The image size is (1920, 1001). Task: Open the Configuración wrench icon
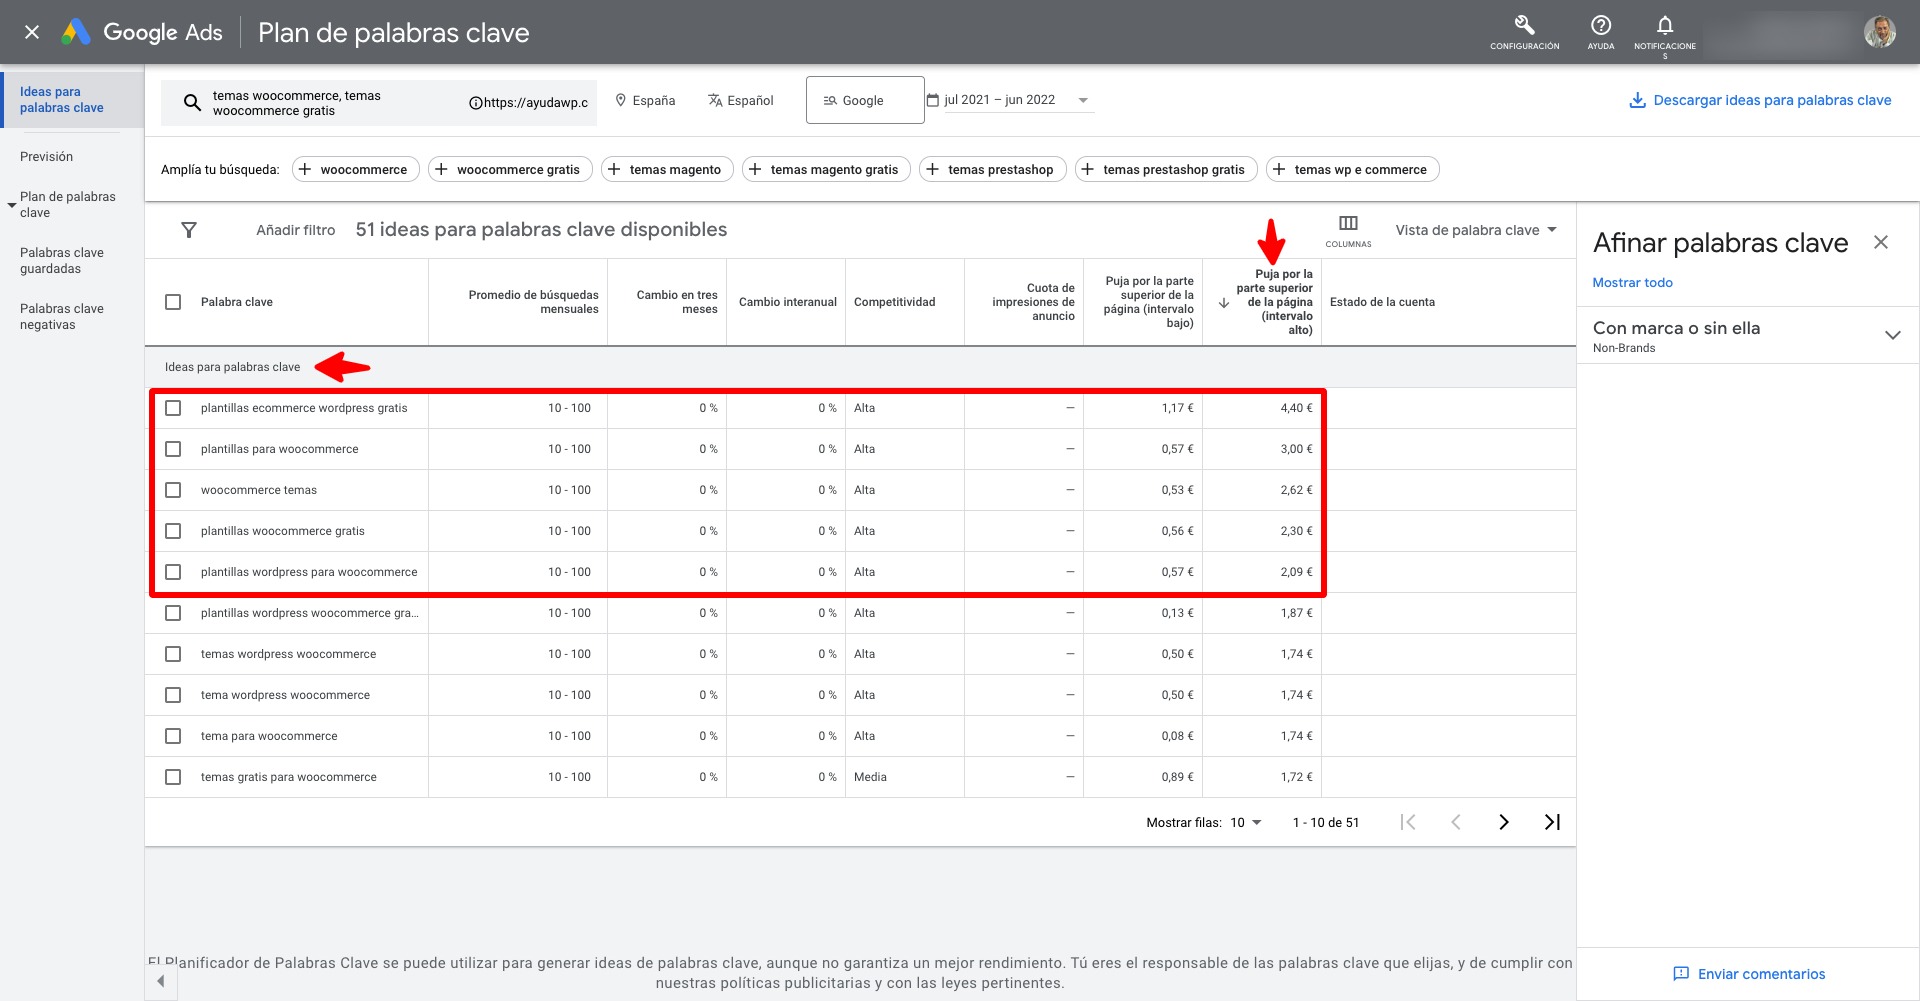[1524, 26]
